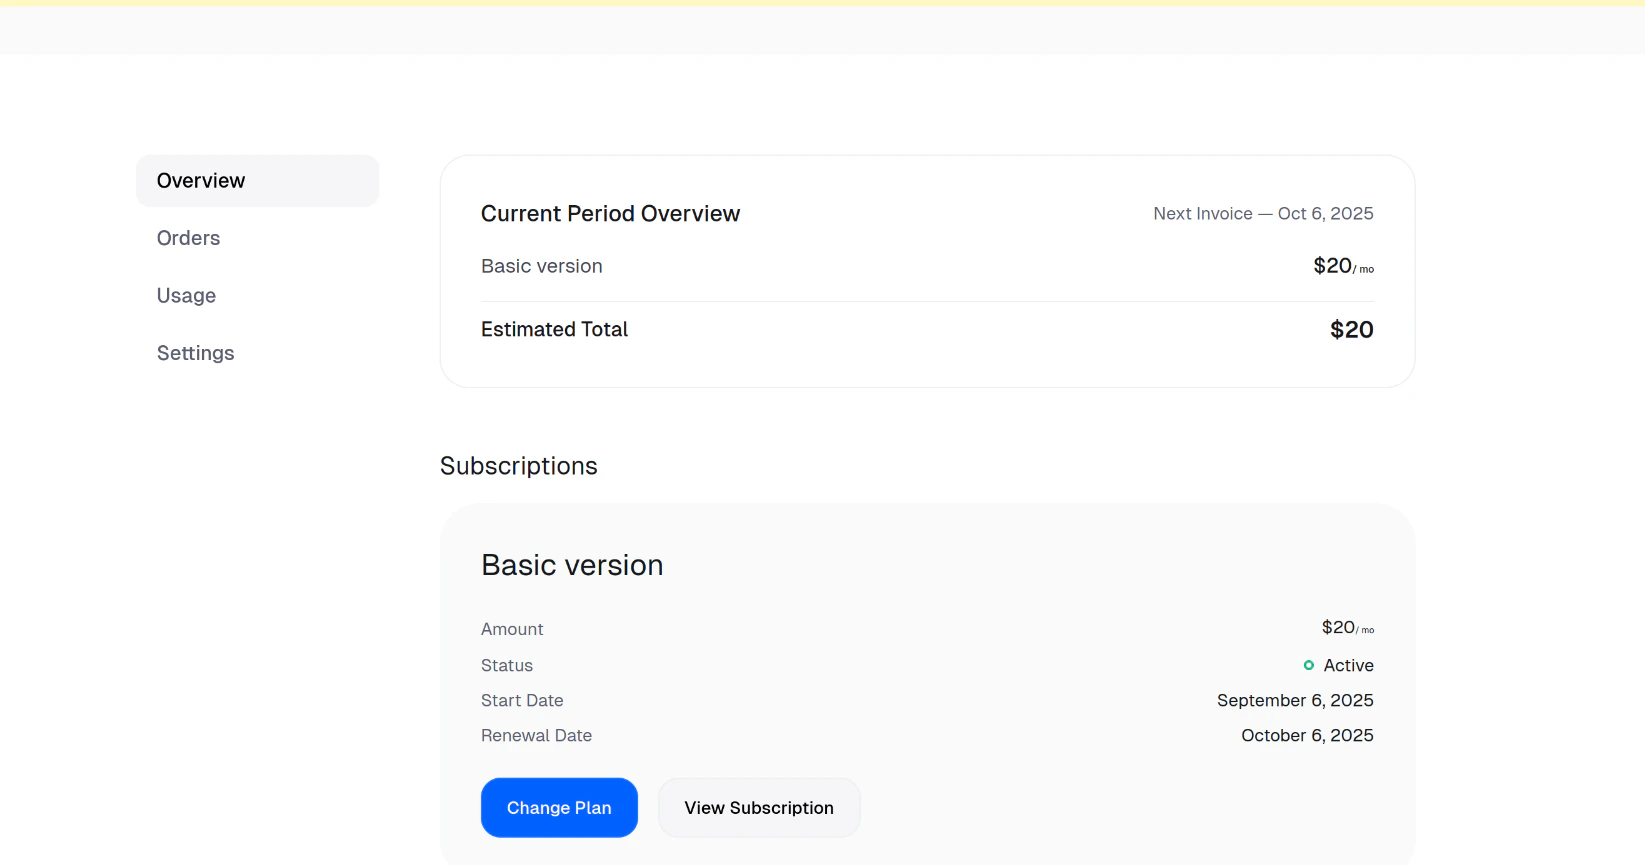This screenshot has width=1645, height=865.
Task: Click the Renewal Date label
Action: [x=536, y=736]
